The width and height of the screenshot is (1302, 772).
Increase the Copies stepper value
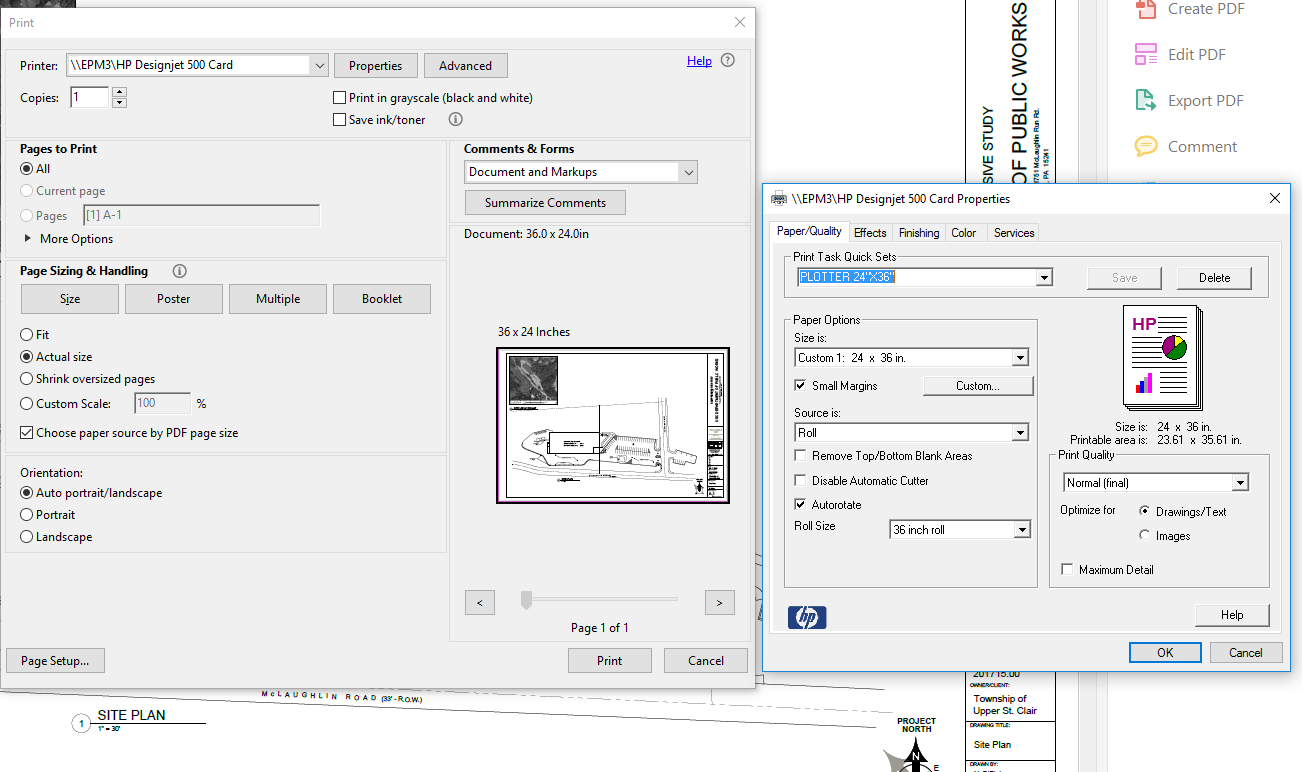[119, 93]
